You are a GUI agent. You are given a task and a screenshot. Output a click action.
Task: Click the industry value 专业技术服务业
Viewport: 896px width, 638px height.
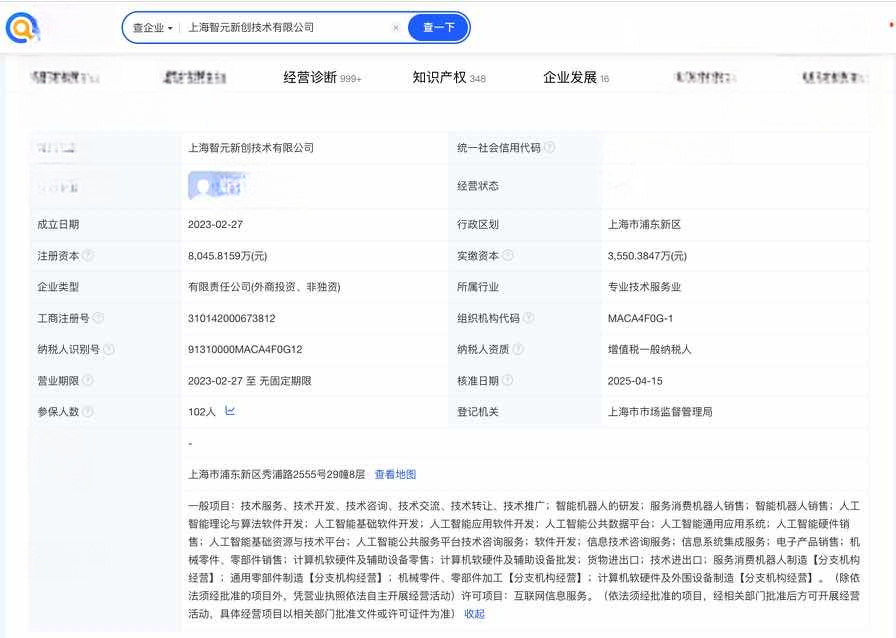645,287
